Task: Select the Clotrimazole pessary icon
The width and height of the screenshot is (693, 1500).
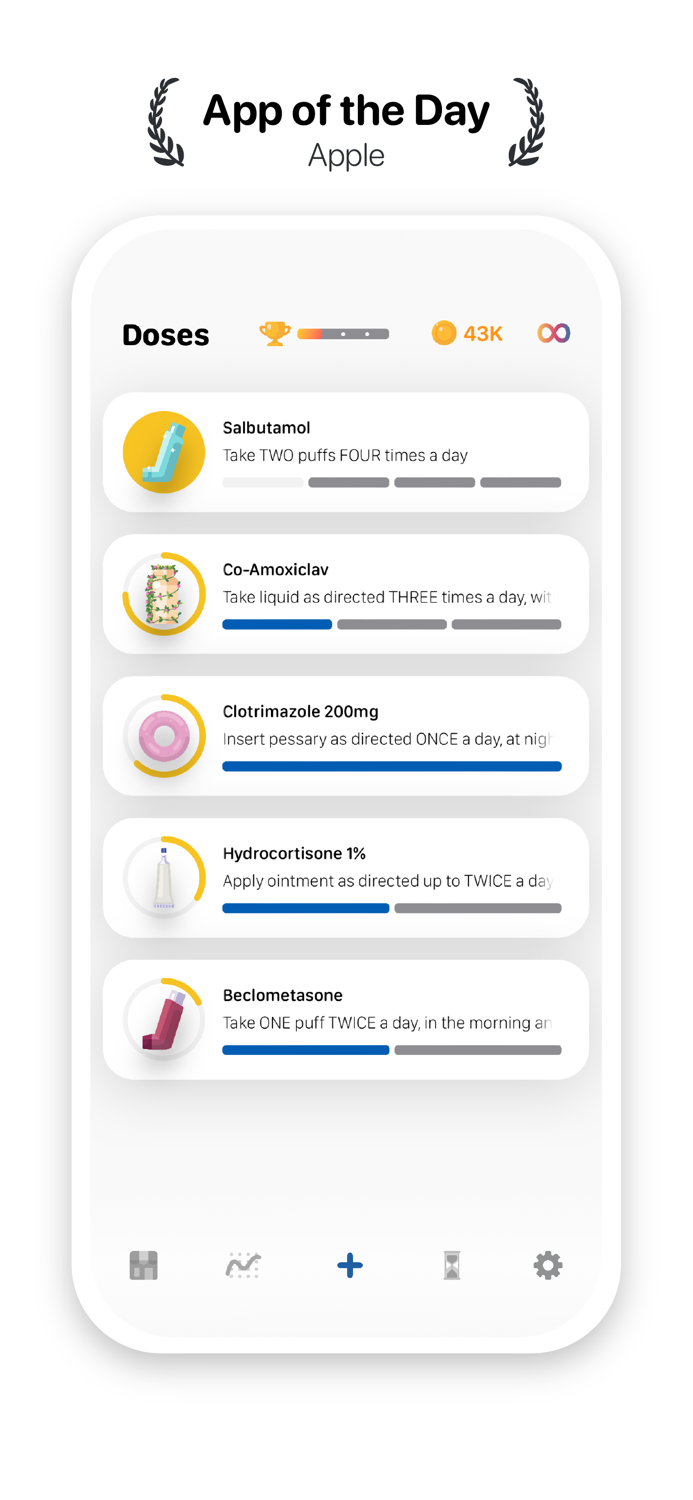Action: 163,736
